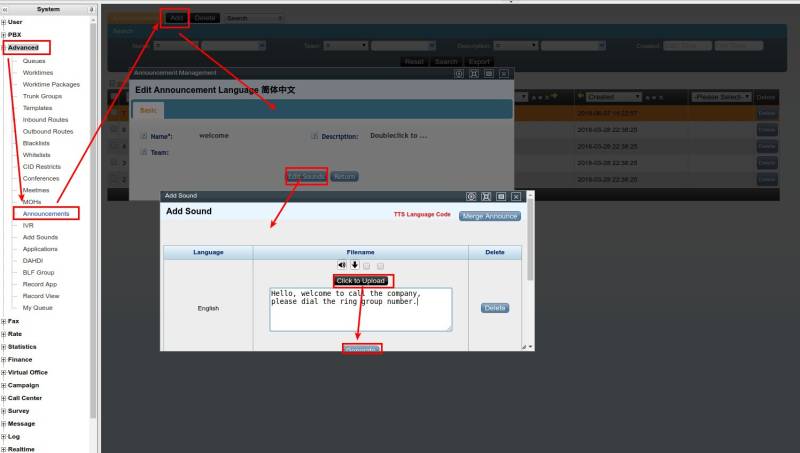Click the fullscreen icon in Add Sound titlebar
Image resolution: width=800 pixels, height=453 pixels.
[x=486, y=197]
